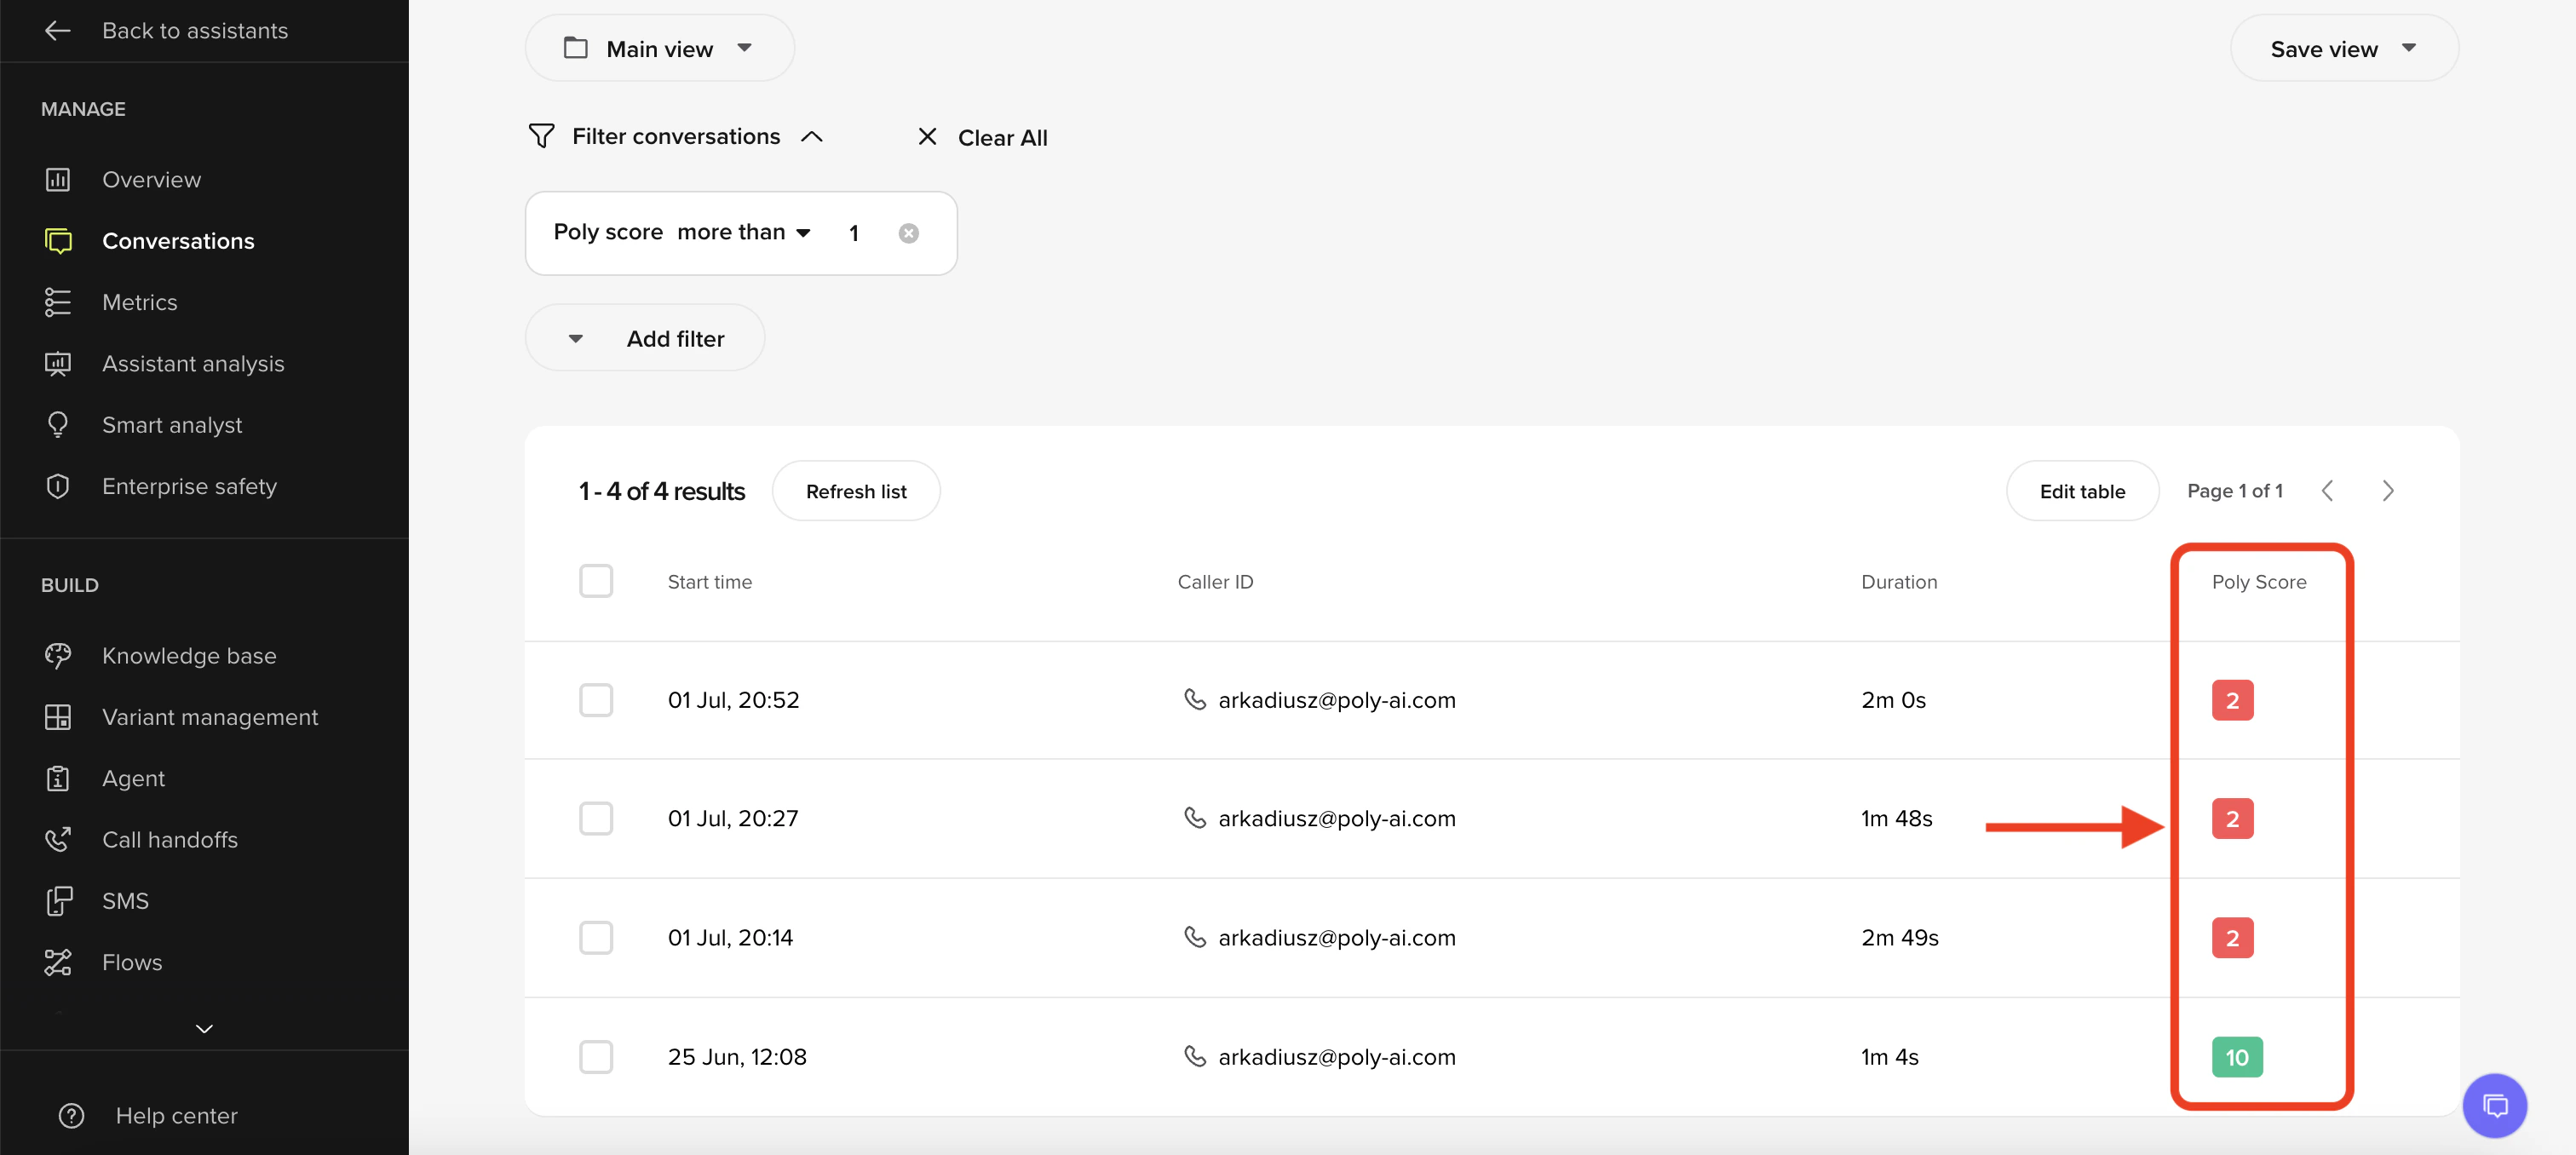
Task: Tick the select-all header checkbox
Action: (596, 581)
